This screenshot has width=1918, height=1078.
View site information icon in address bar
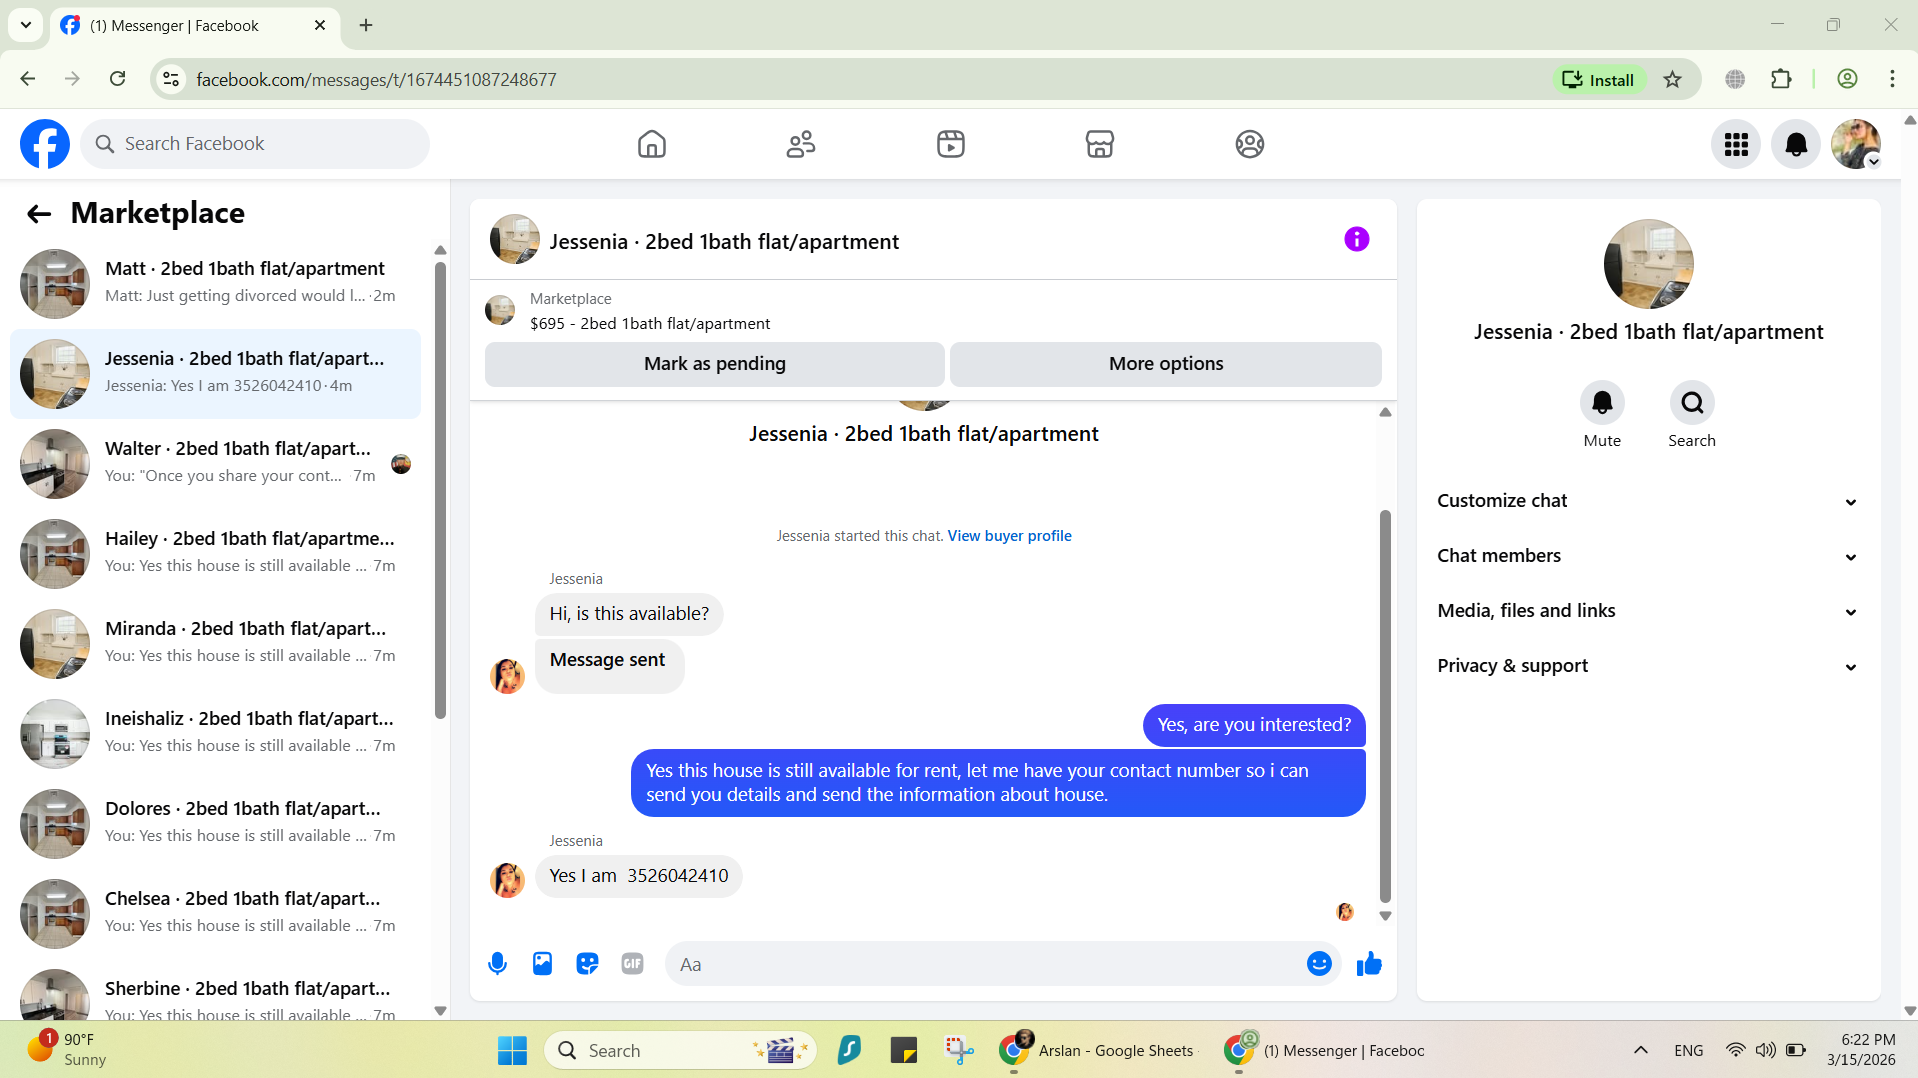point(171,79)
